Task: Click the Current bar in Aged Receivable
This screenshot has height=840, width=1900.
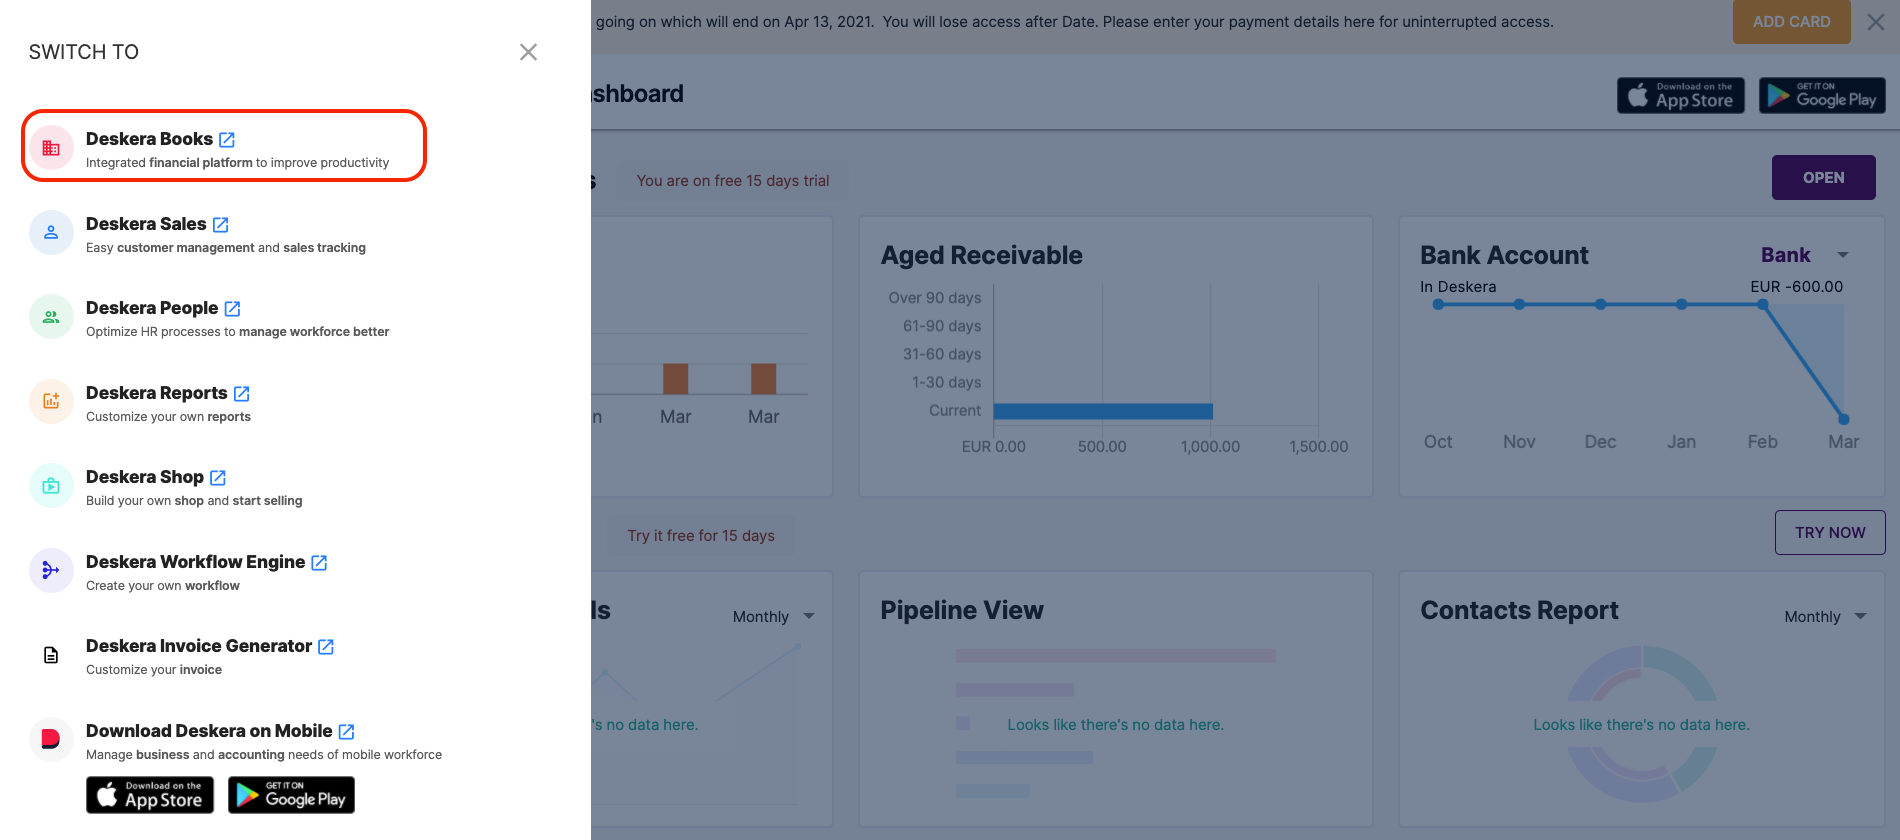Action: click(x=1103, y=411)
